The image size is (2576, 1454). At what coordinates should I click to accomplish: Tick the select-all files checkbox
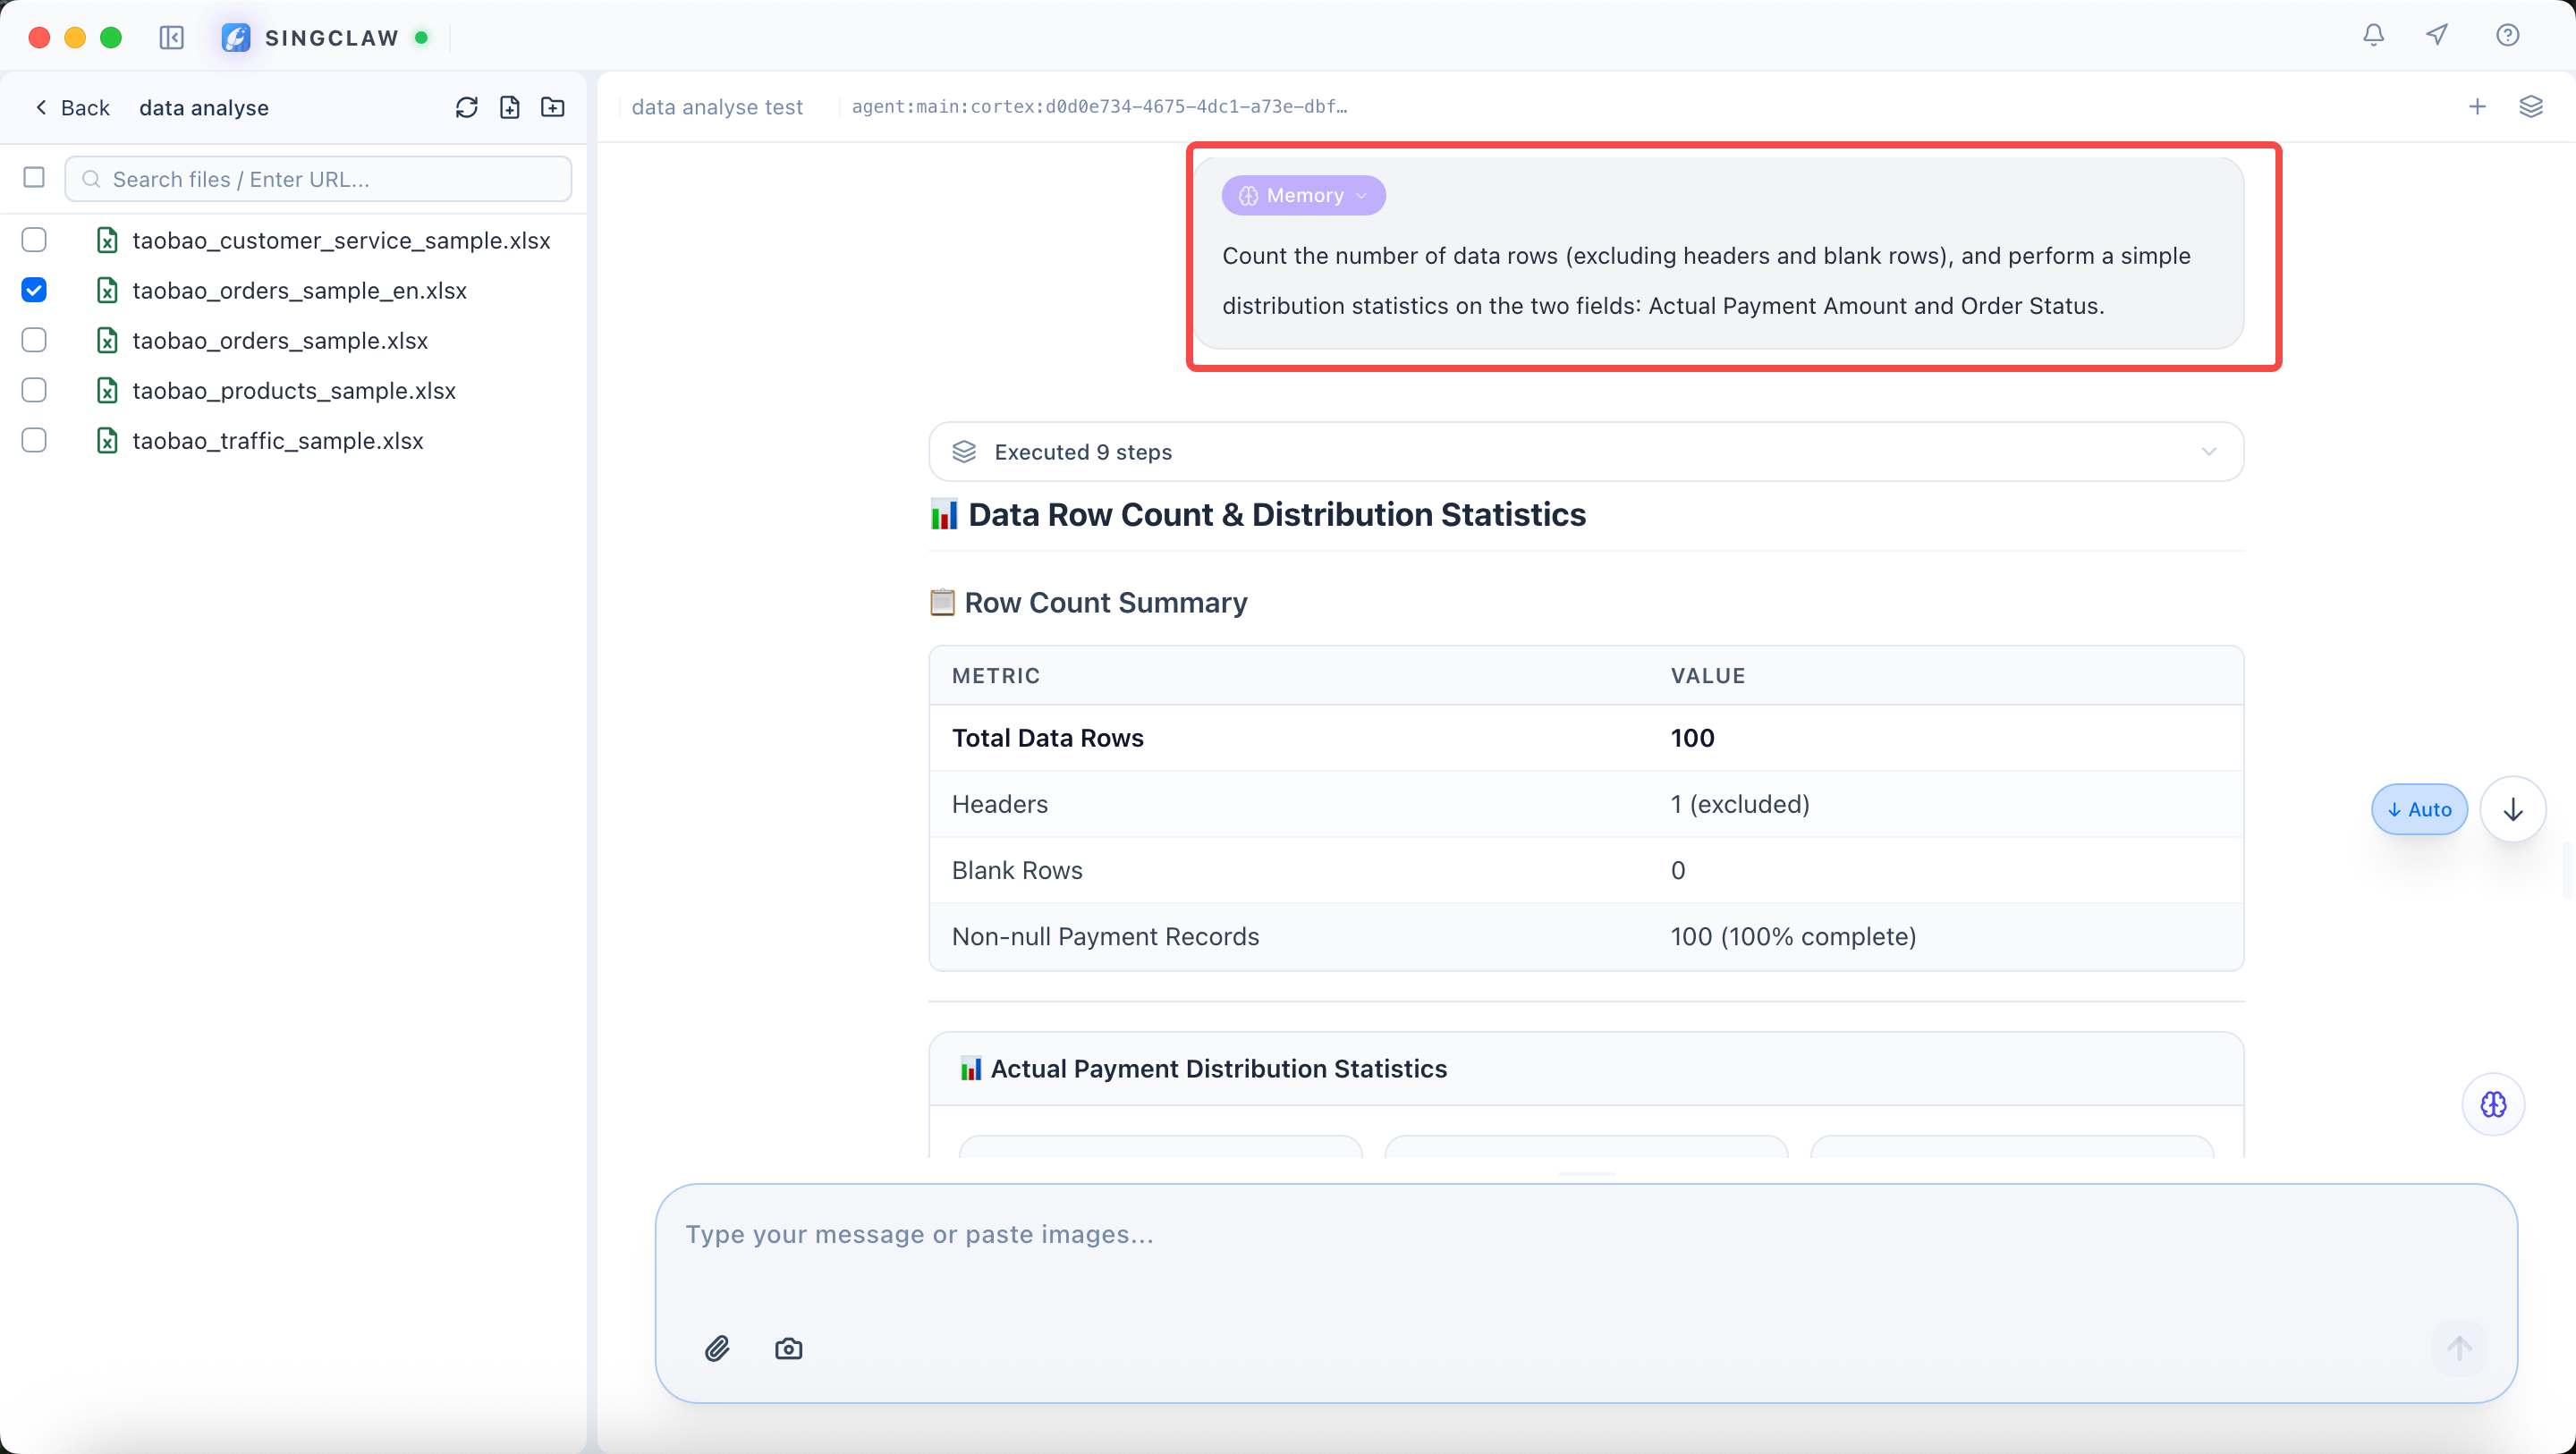pyautogui.click(x=34, y=177)
